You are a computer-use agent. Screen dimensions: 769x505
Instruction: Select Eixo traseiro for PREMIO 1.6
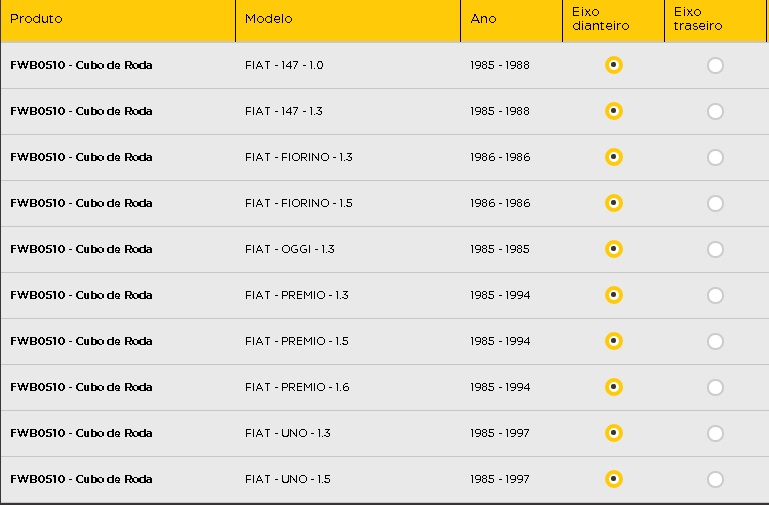click(x=715, y=387)
